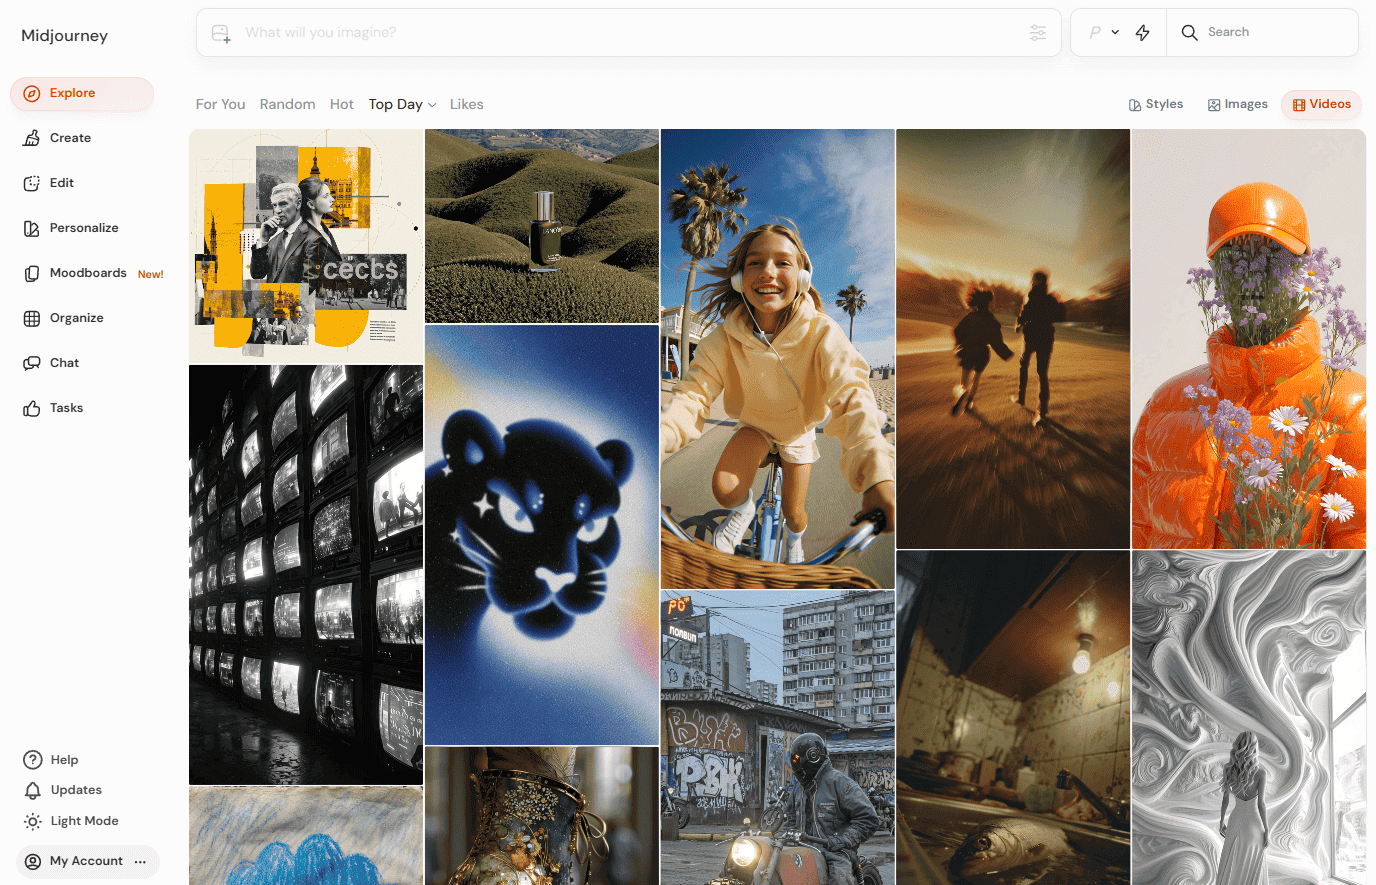Toggle the Videos filter
The image size is (1376, 885).
tap(1321, 104)
